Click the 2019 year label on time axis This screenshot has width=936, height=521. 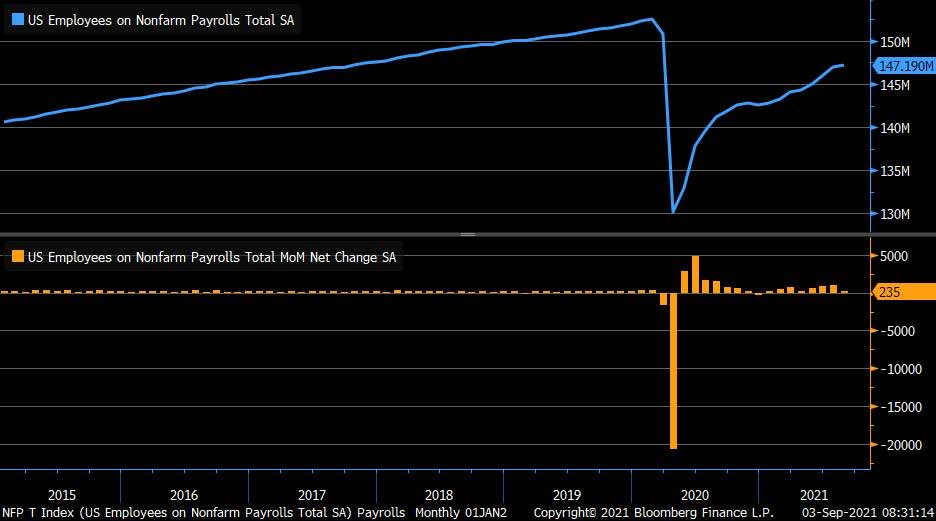566,495
